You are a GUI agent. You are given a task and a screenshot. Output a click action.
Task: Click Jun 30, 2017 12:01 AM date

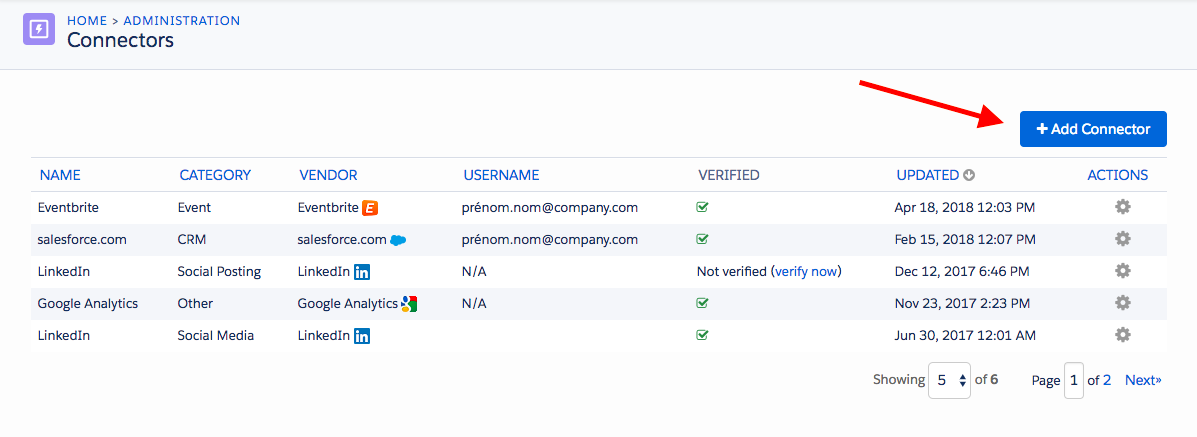click(965, 335)
